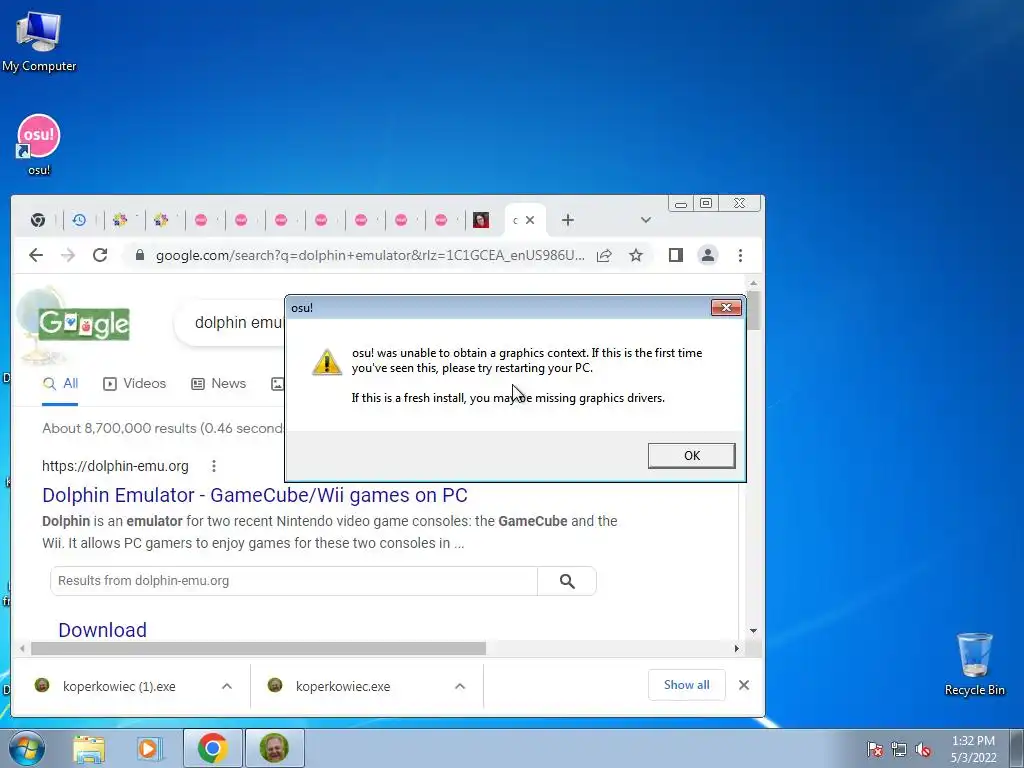Expand options for koperkowiec (1).exe download
The width and height of the screenshot is (1024, 768).
click(227, 686)
